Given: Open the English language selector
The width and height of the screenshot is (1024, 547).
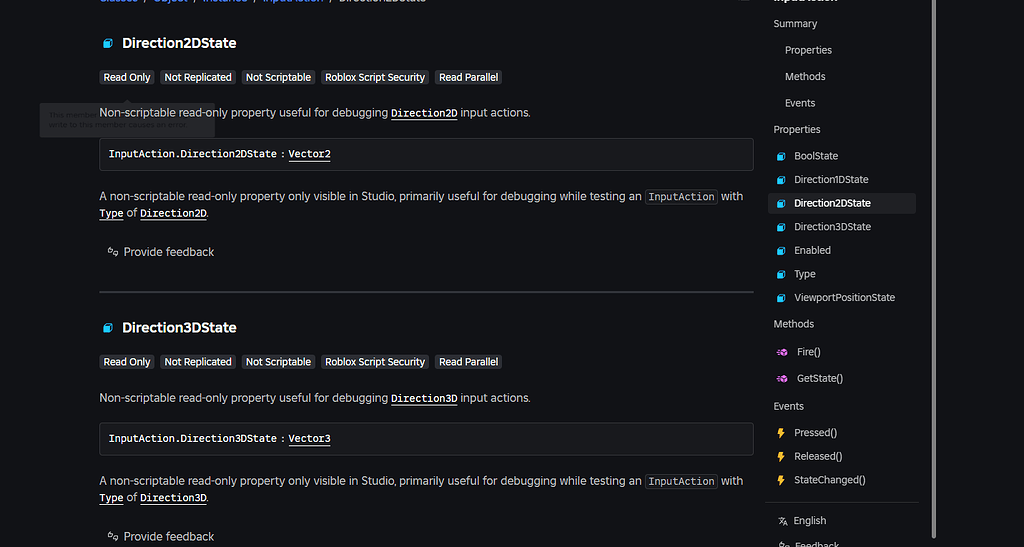Looking at the screenshot, I should pos(809,521).
